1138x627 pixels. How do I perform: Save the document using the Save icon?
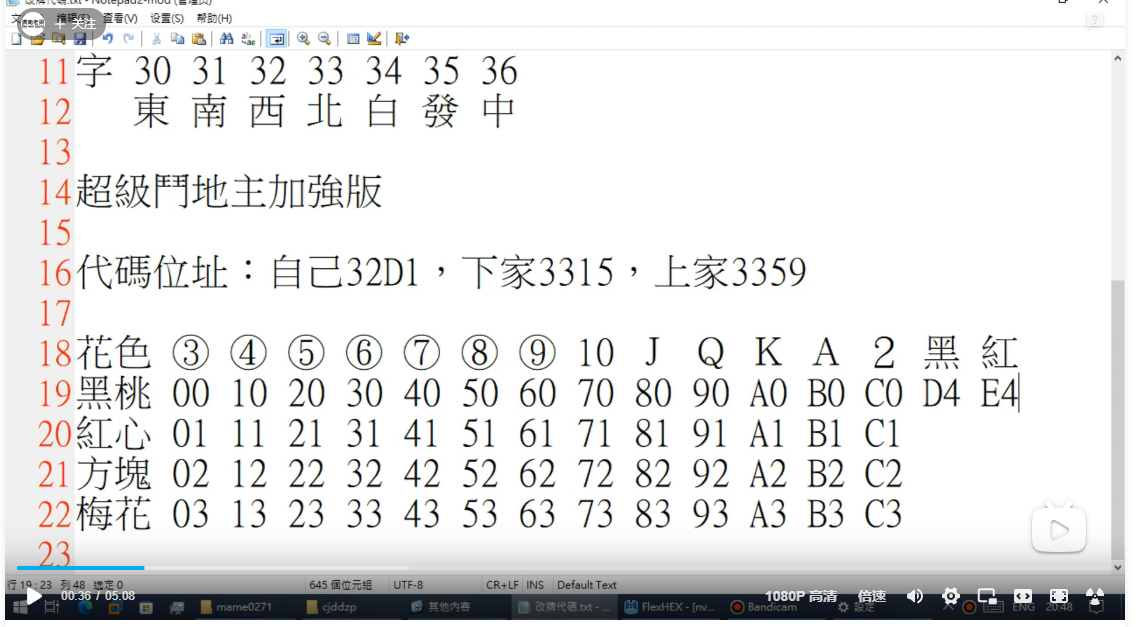tap(79, 37)
